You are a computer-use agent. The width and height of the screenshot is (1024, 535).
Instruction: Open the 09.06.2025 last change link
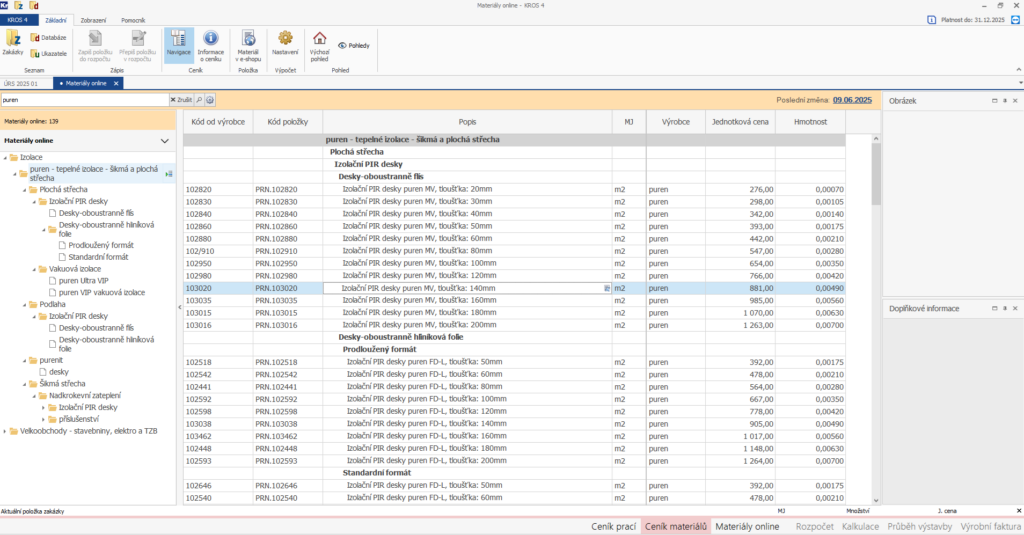(x=852, y=100)
